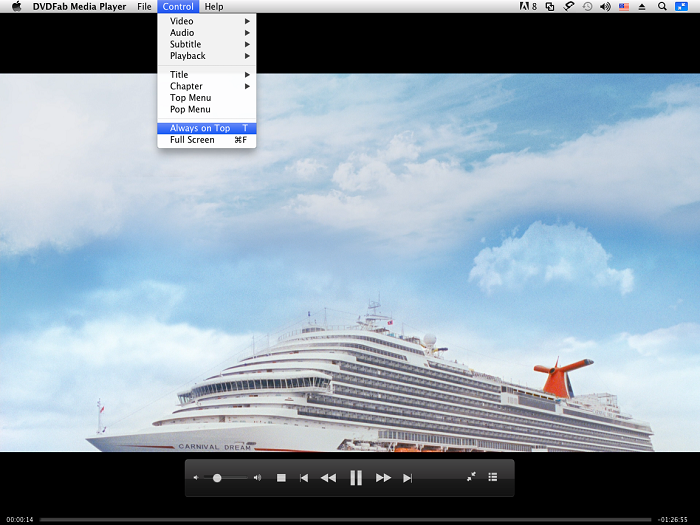Viewport: 700px width, 525px height.
Task: Expand the Chapter submenu
Action: point(207,86)
